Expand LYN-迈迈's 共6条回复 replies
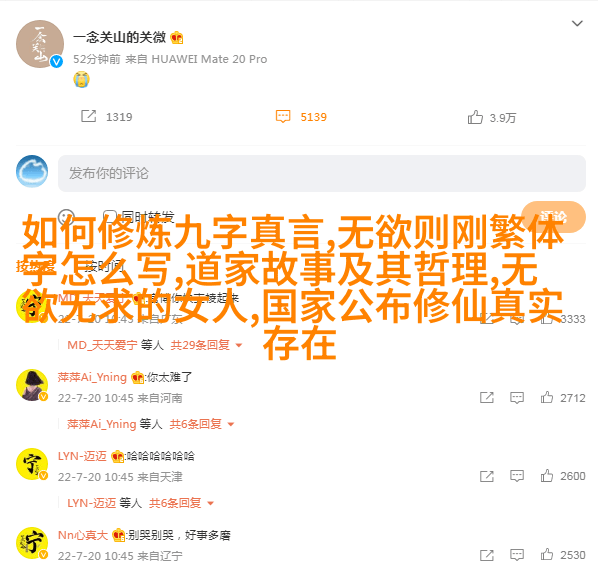The height and width of the screenshot is (567, 598). click(x=181, y=503)
